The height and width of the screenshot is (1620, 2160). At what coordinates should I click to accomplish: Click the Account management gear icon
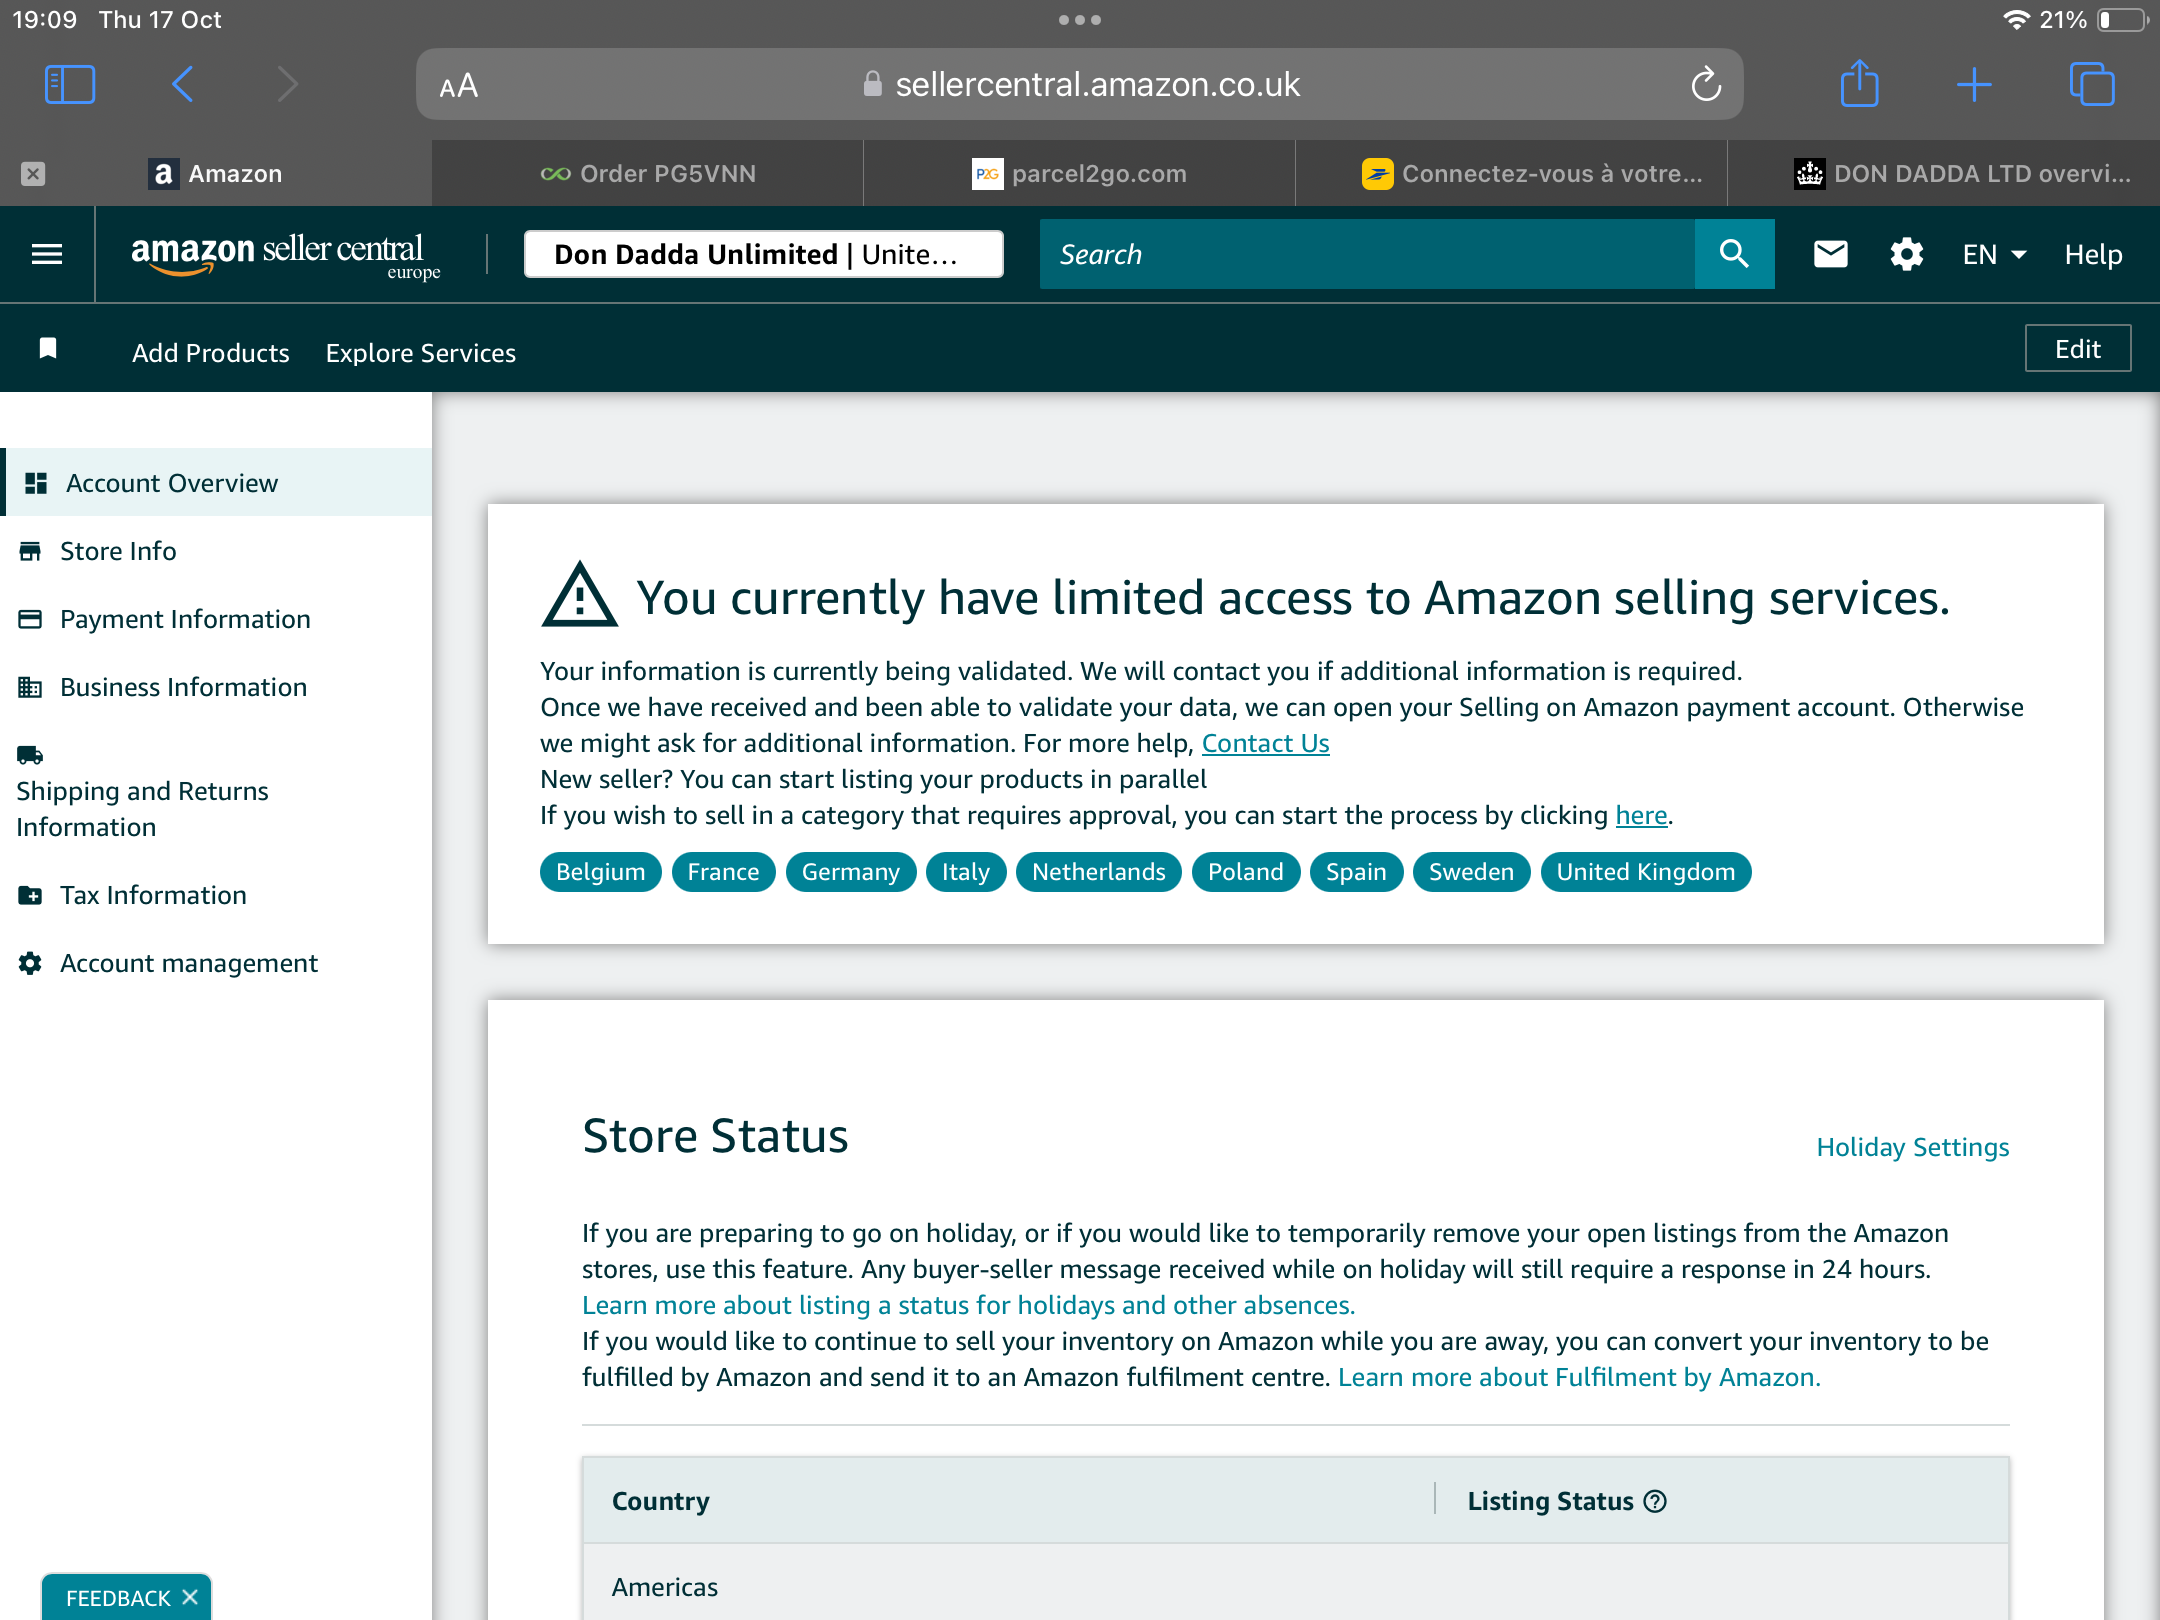point(30,963)
